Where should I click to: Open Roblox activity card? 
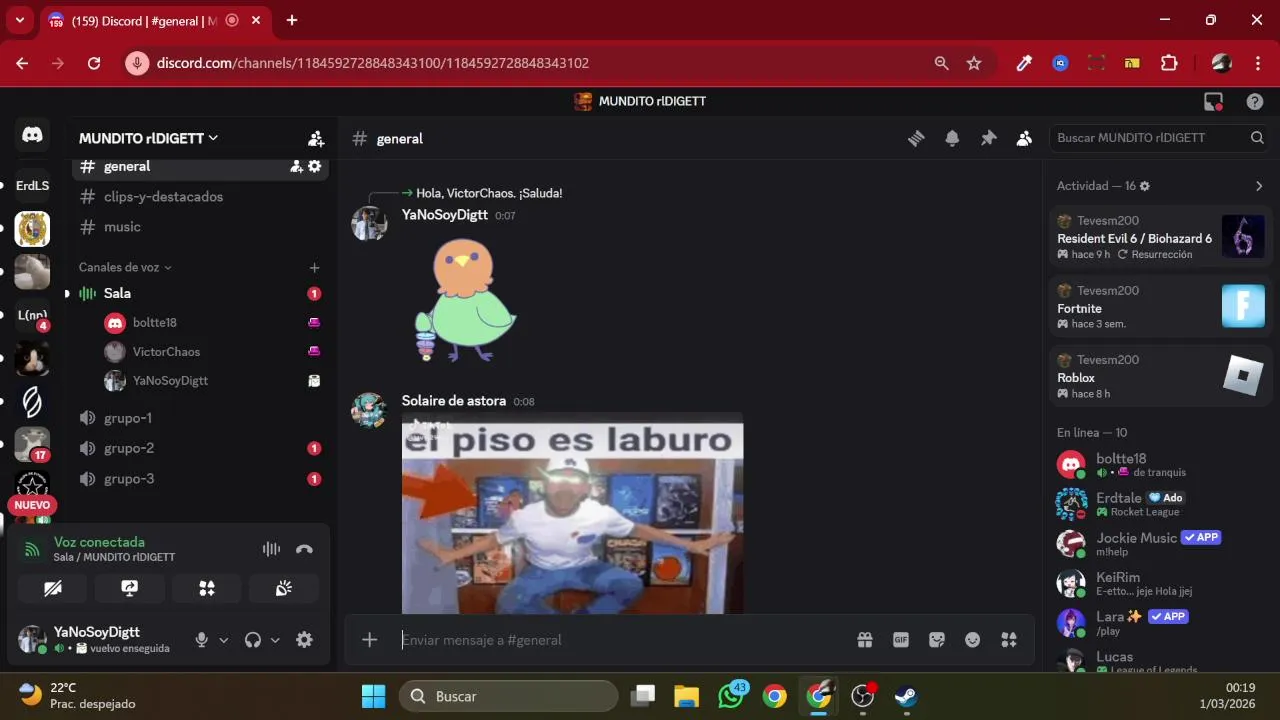point(1160,376)
